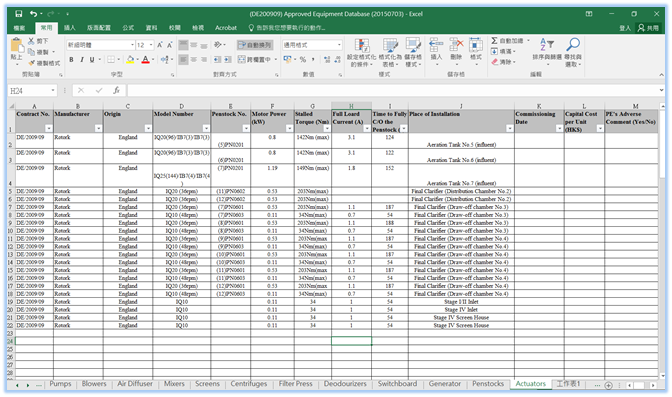Open the Model Number column filter
672x397 pixels.
[206, 129]
